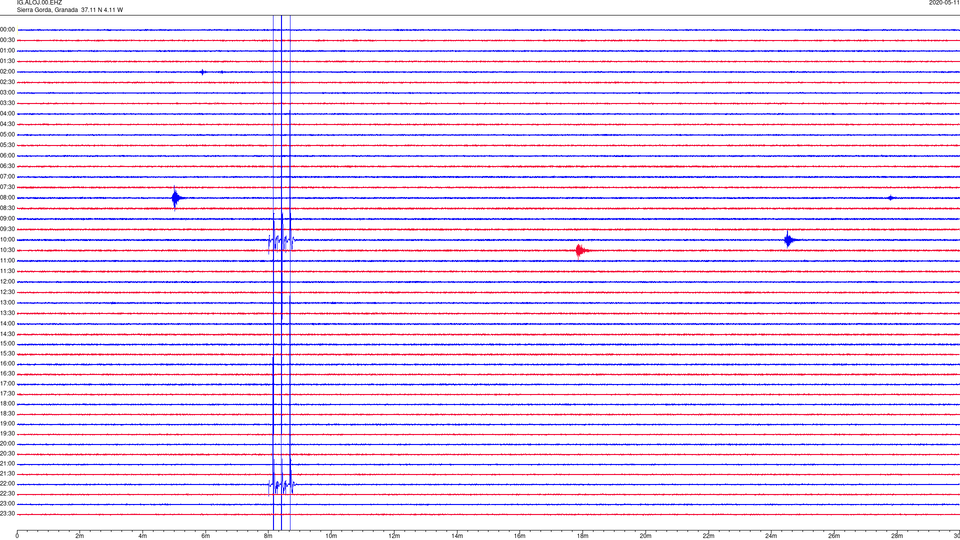Click the 12:00 time label
The width and height of the screenshot is (960, 540).
click(x=8, y=282)
